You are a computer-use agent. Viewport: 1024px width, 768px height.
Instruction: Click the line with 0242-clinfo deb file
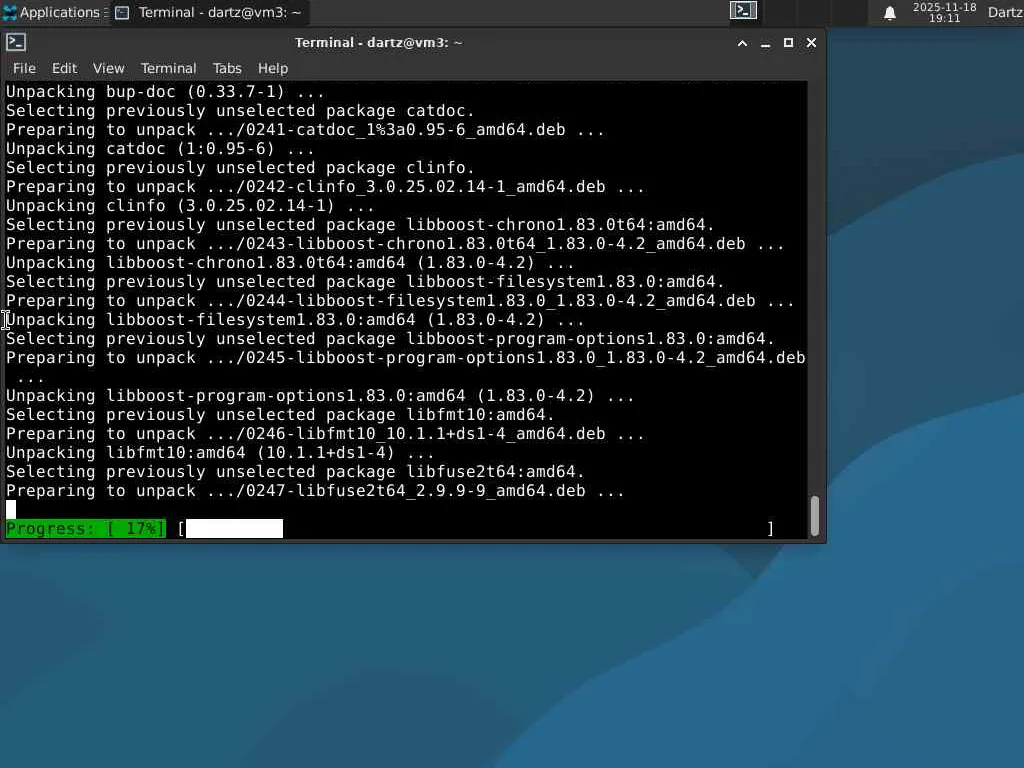click(x=325, y=186)
